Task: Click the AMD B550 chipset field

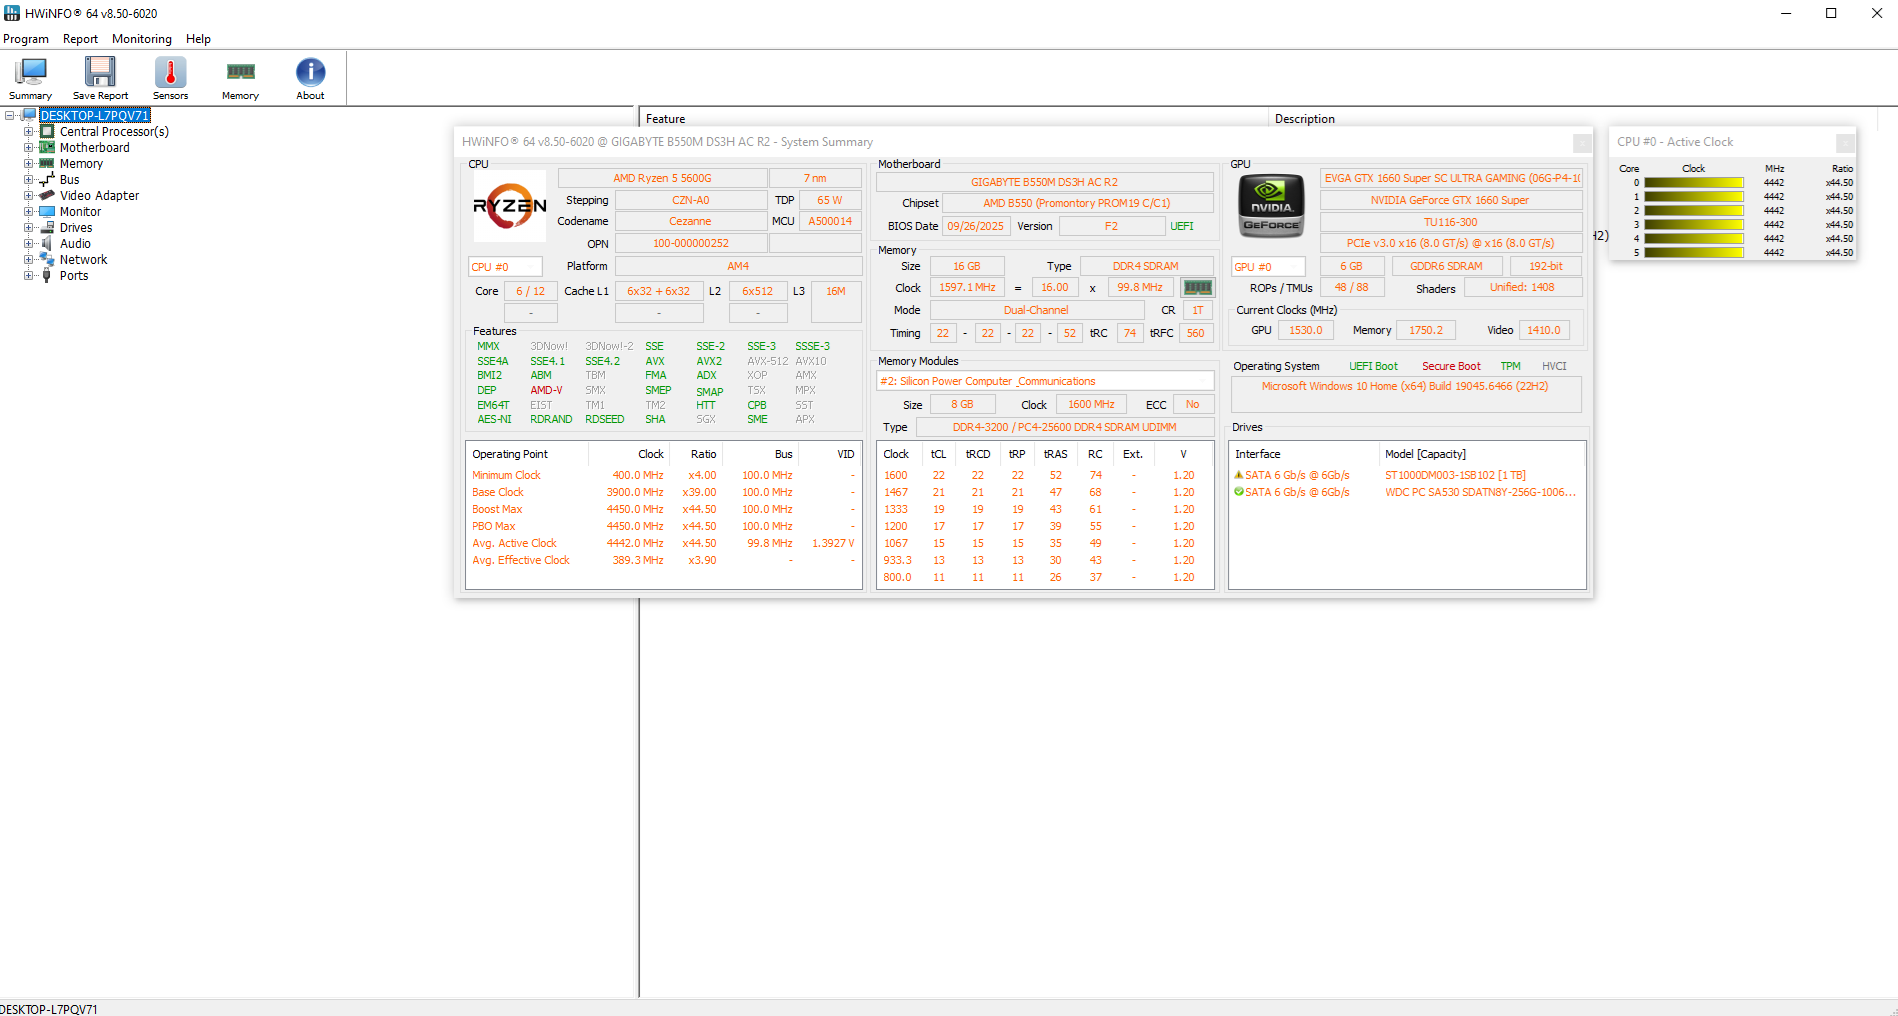Action: (1076, 203)
